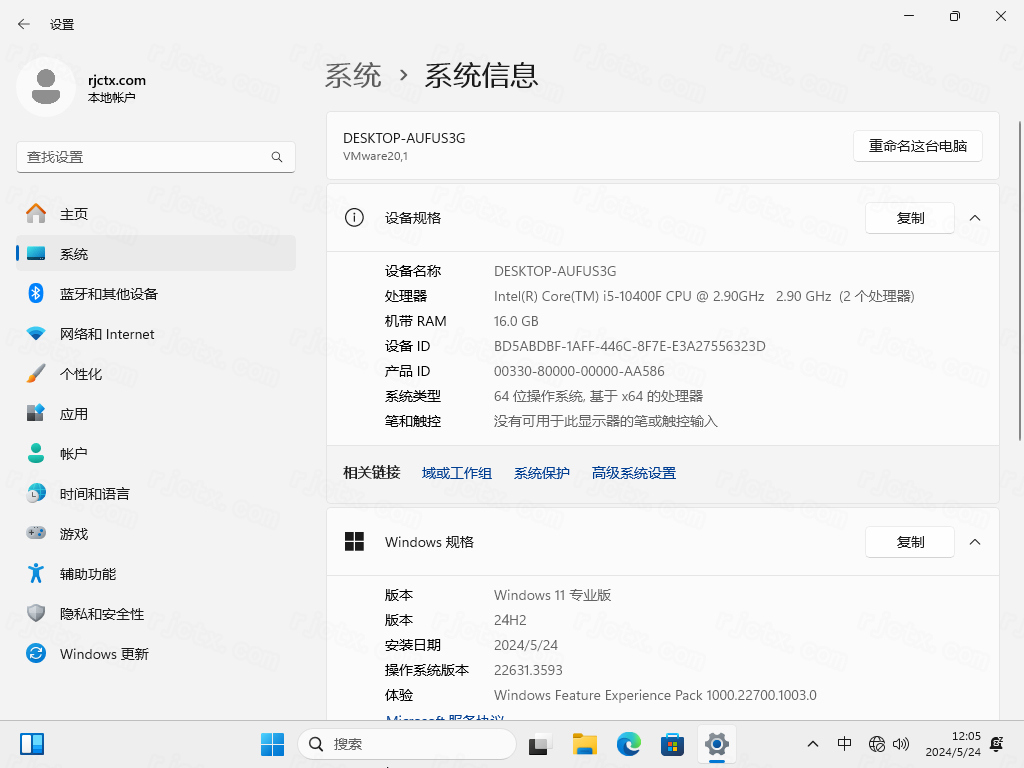Select 蓝牙和其他设备 in the sidebar

(x=156, y=293)
